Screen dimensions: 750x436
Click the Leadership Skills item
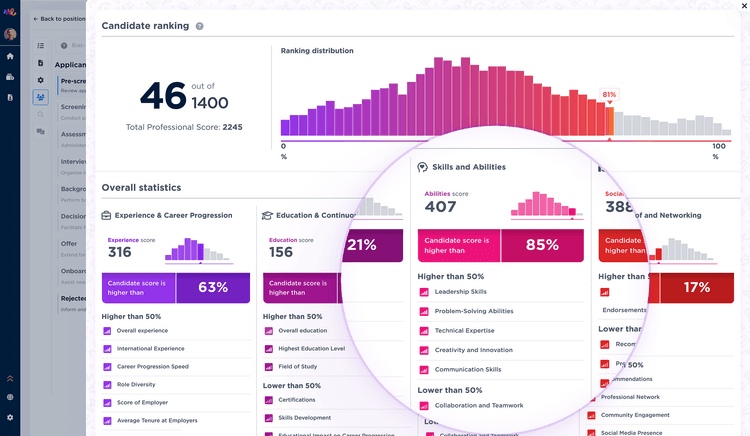pyautogui.click(x=460, y=292)
